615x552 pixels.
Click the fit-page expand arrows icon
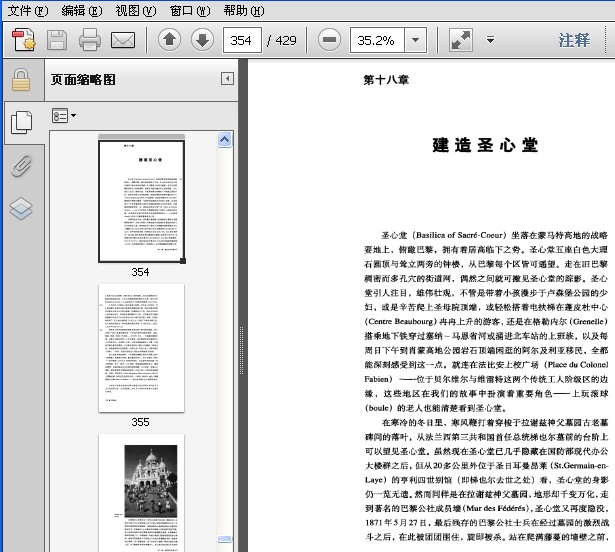(x=460, y=40)
